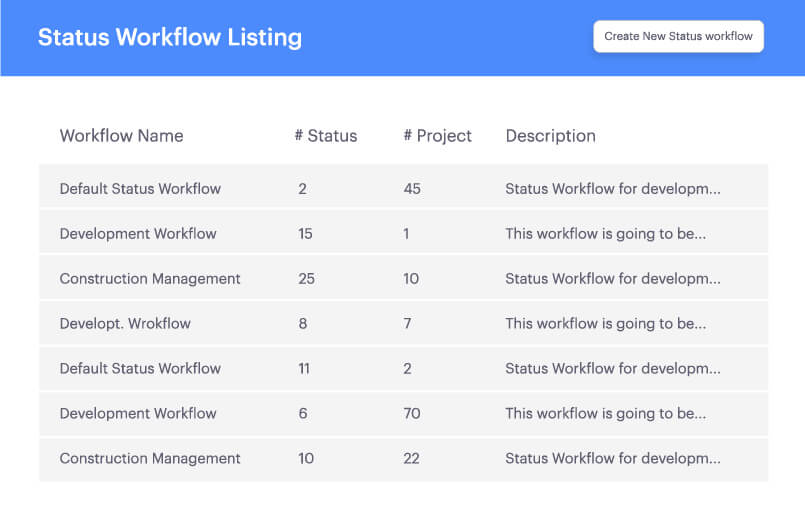Select Construction Management name with 25 statuses
The image size is (805, 520).
[x=150, y=278]
